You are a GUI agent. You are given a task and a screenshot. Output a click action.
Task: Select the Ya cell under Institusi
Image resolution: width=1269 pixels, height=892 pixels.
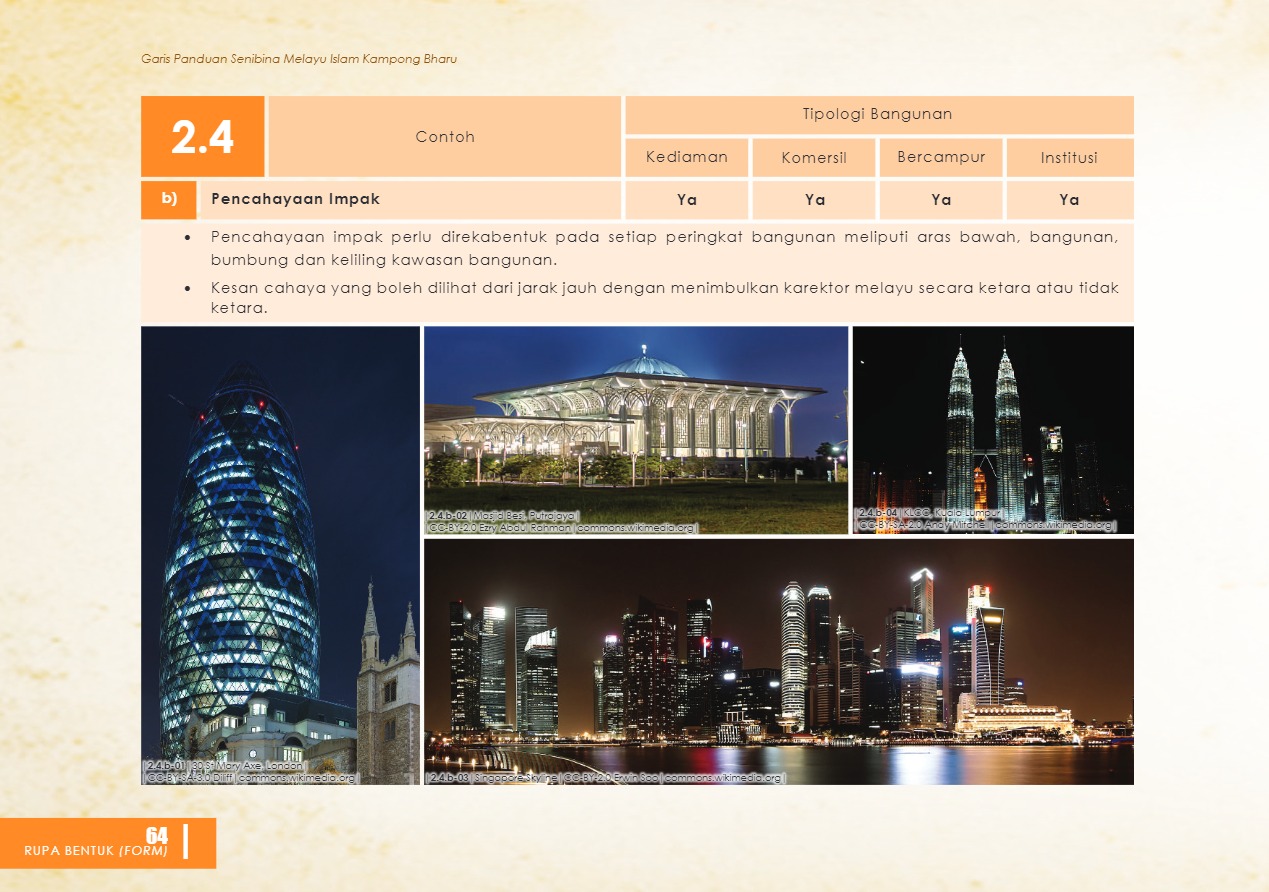click(x=1069, y=200)
